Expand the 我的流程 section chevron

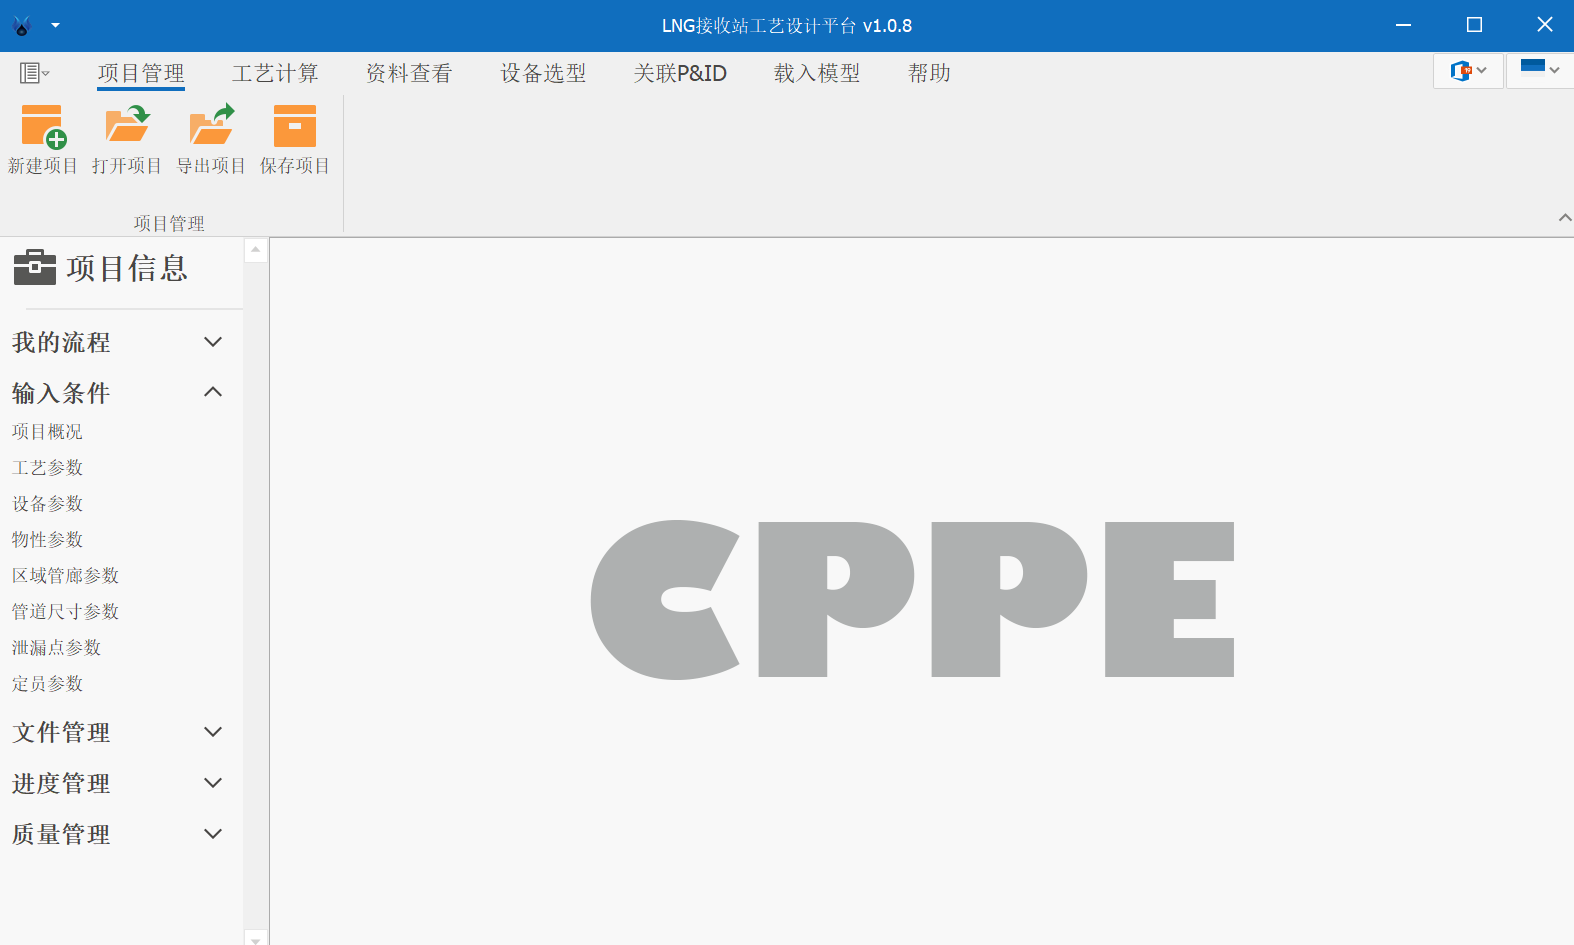(213, 342)
